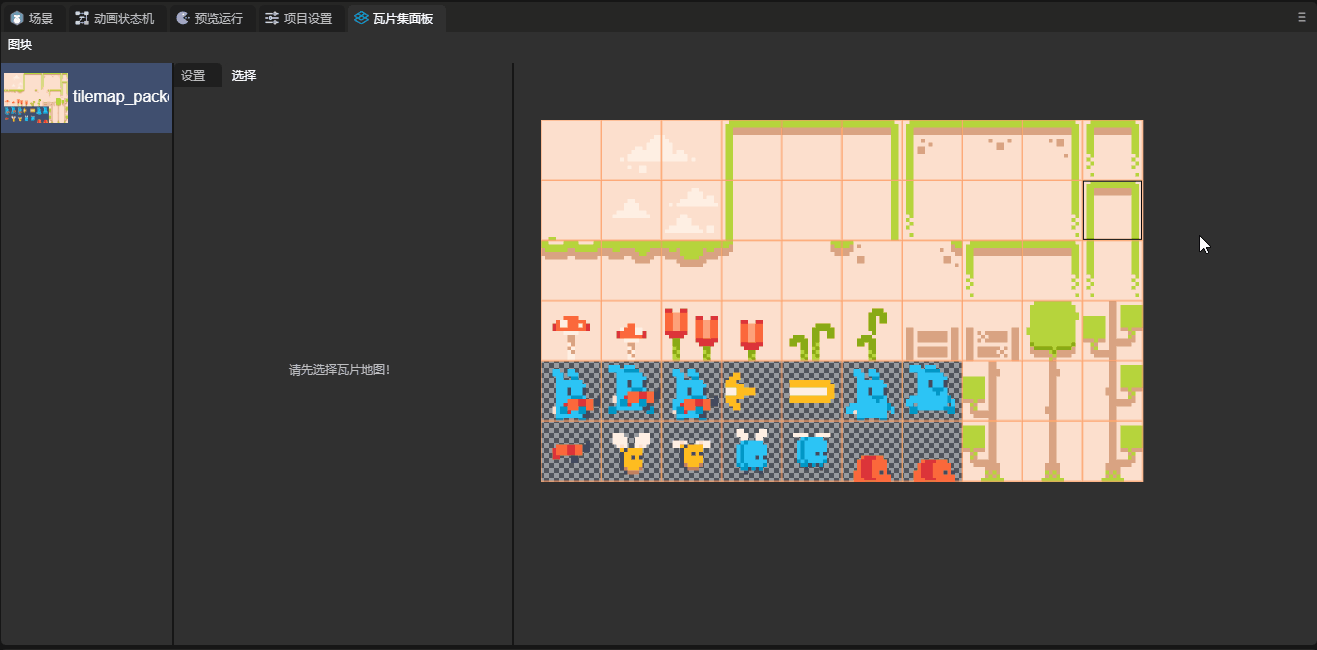Go to the 预览运行 tab
Screen dimensions: 1317x650
click(209, 18)
